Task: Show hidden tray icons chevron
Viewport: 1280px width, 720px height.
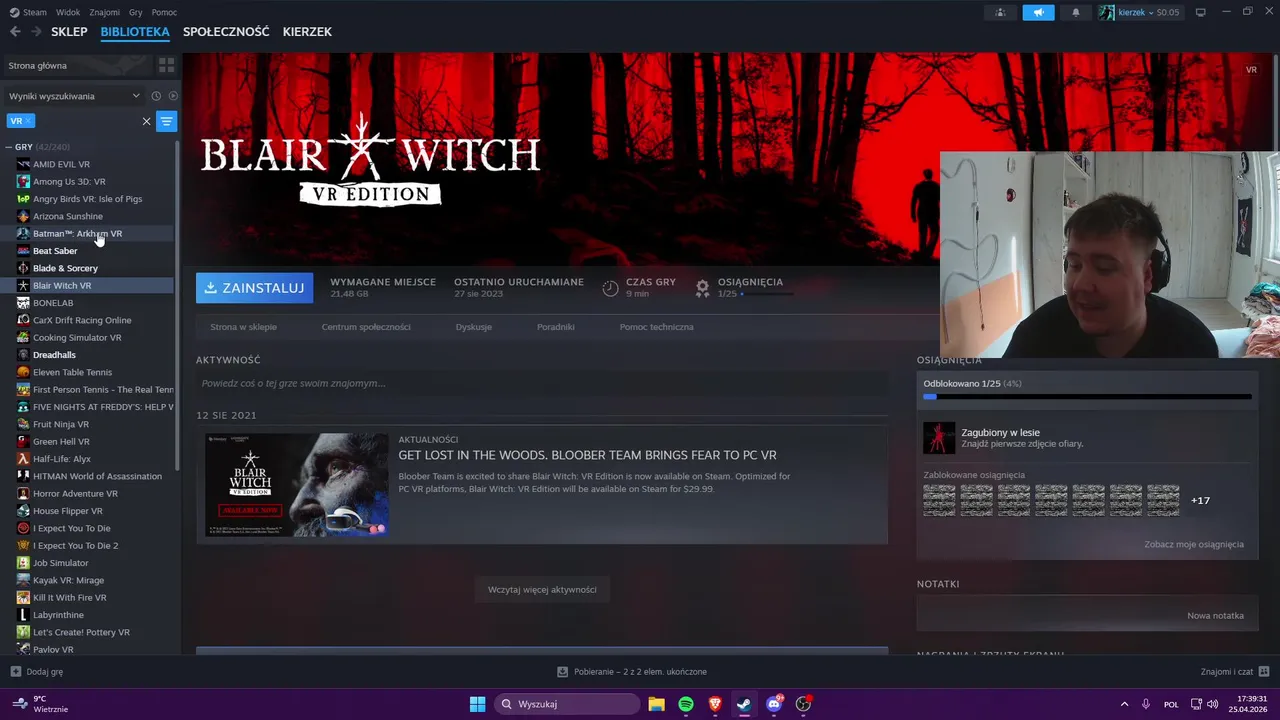Action: pos(1124,704)
